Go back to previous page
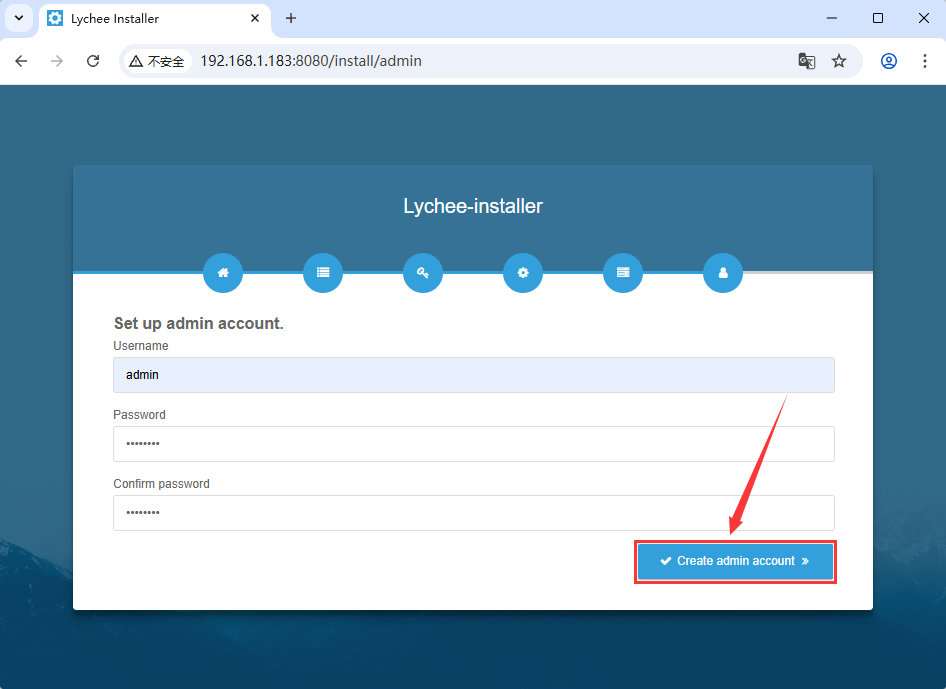946x689 pixels. (x=21, y=61)
